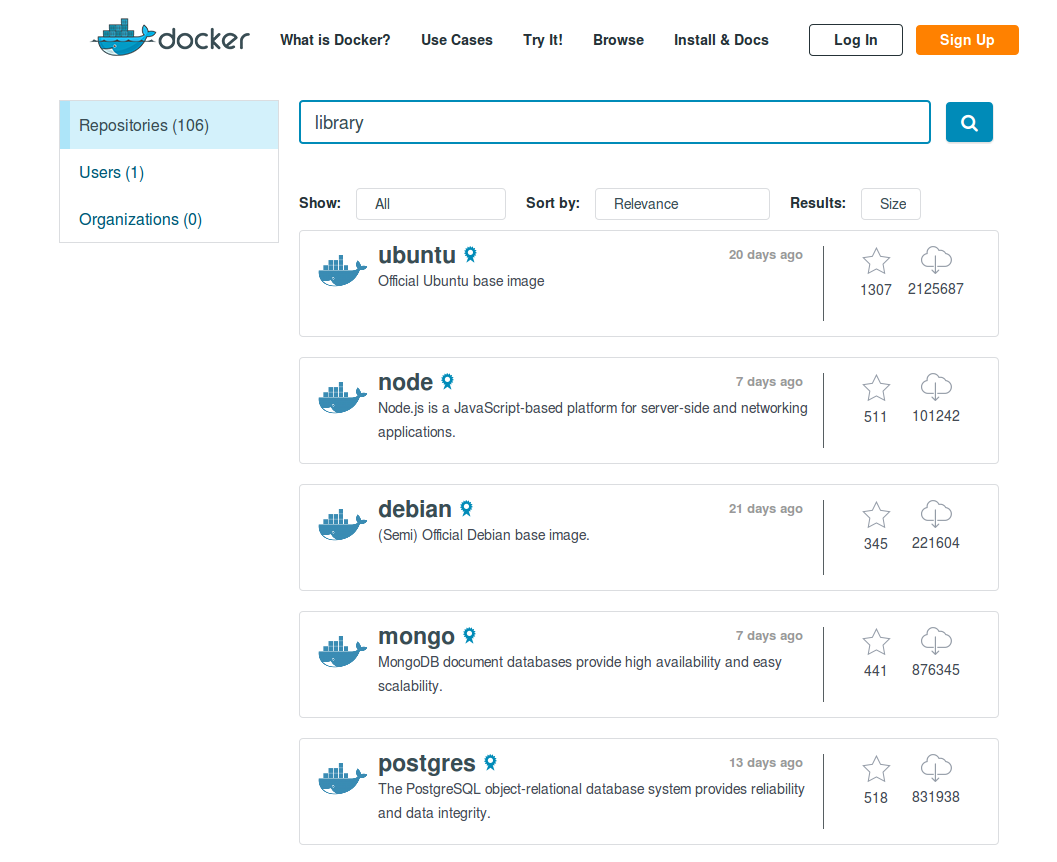Click the official badge beside debian
1057x862 pixels.
[x=466, y=508]
